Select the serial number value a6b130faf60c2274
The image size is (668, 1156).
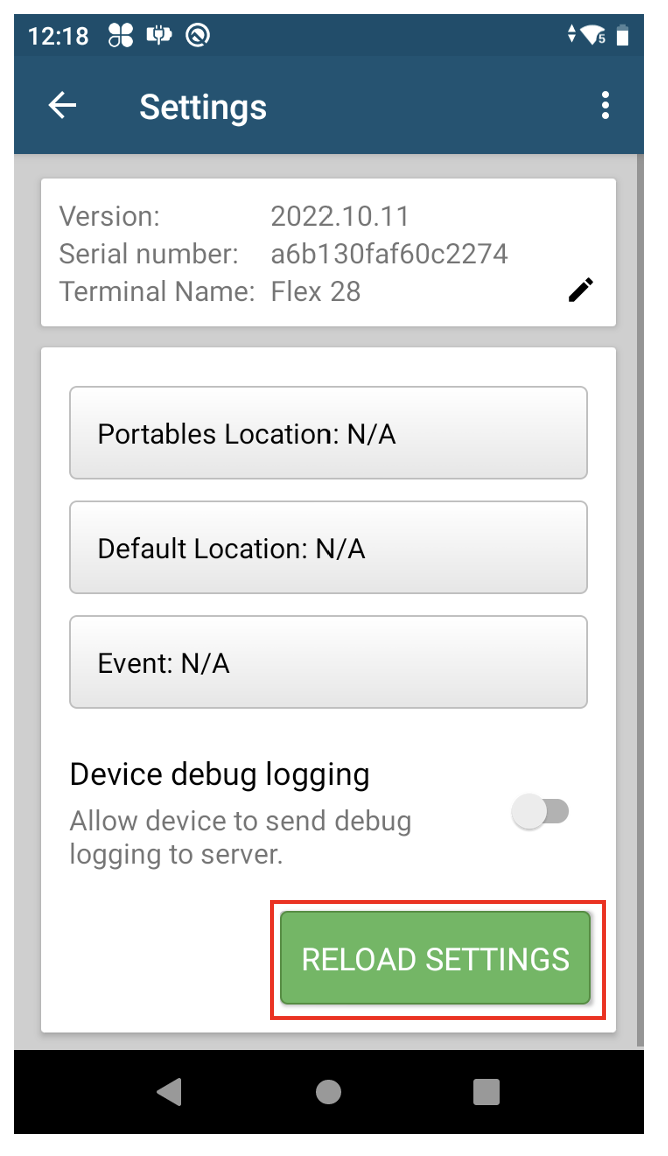point(389,254)
